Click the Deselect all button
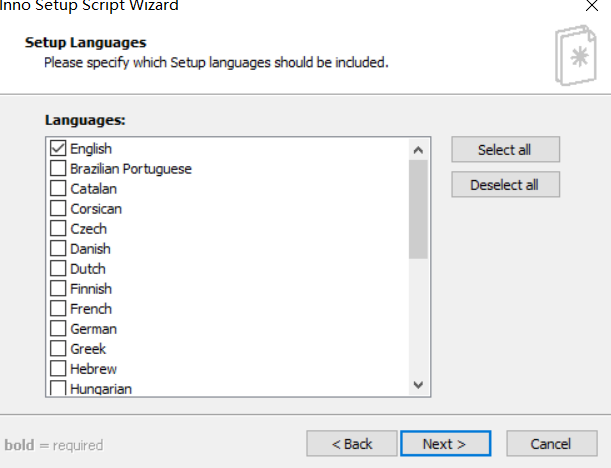Image resolution: width=611 pixels, height=468 pixels. click(x=505, y=184)
